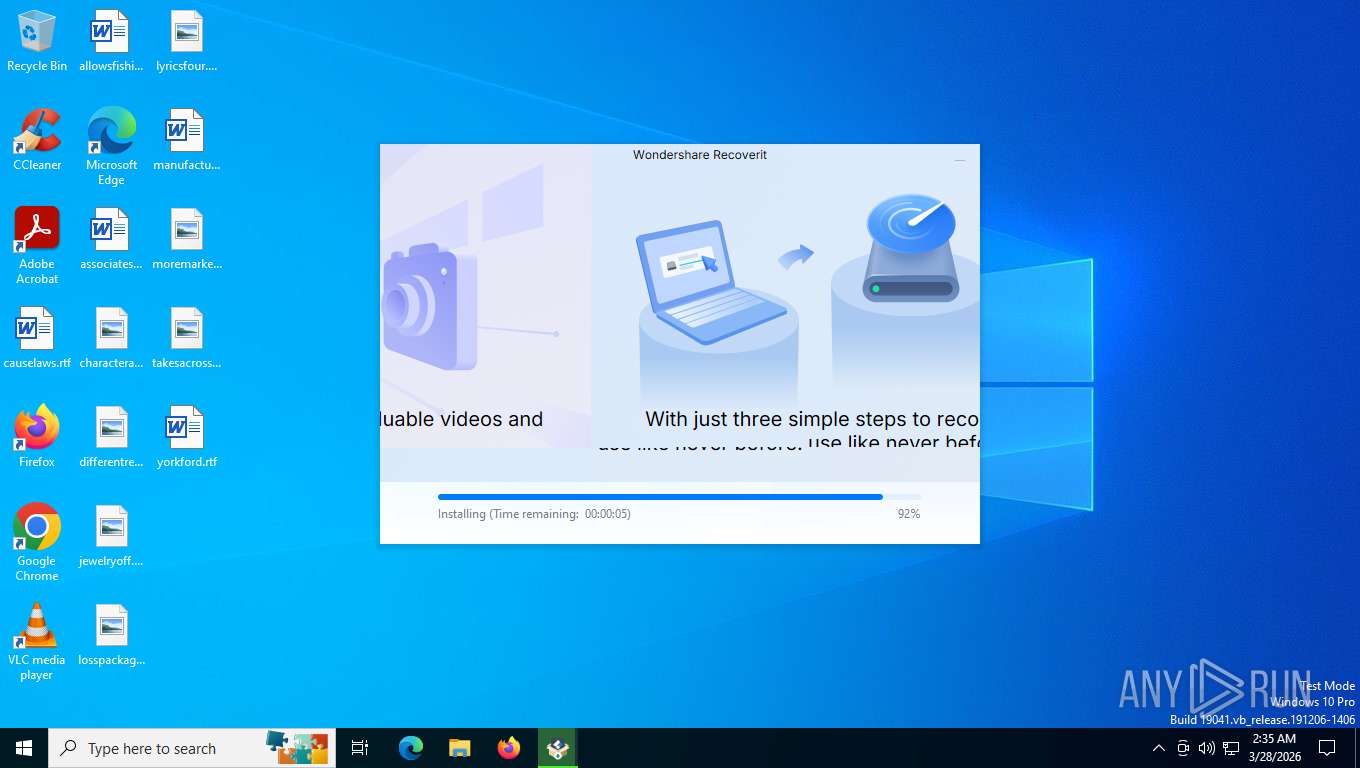
Task: Open the network status tray icon
Action: click(1231, 748)
